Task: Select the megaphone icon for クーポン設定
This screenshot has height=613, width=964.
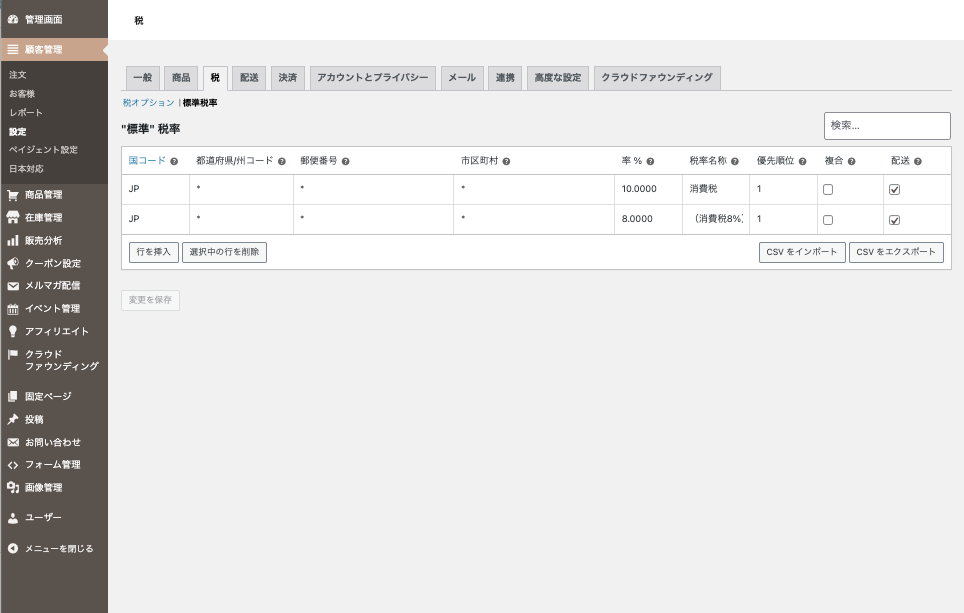Action: point(13,264)
